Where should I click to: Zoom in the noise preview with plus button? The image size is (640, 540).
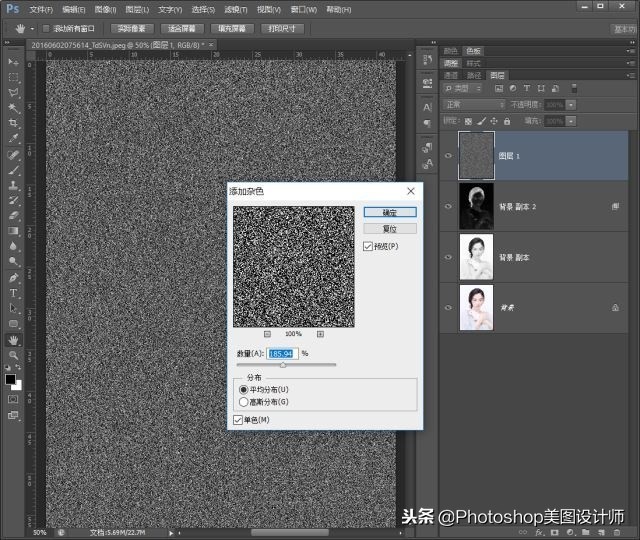point(320,334)
